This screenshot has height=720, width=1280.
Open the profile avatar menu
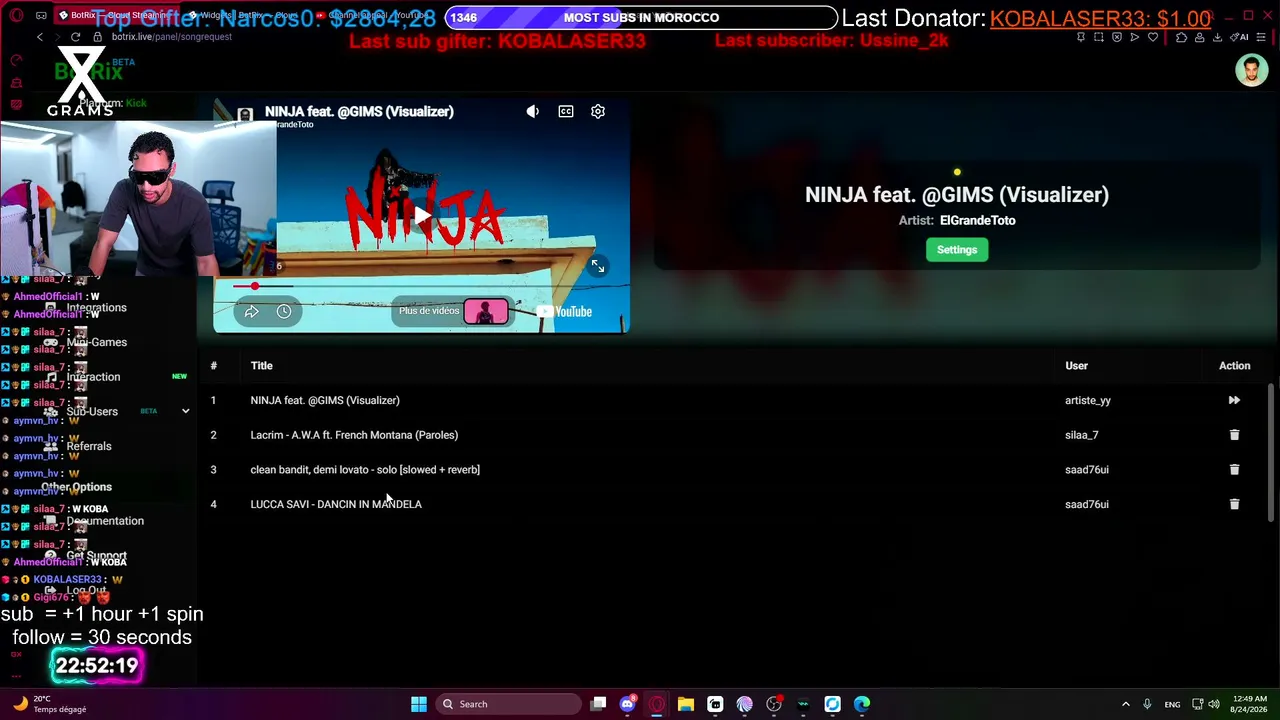1251,70
